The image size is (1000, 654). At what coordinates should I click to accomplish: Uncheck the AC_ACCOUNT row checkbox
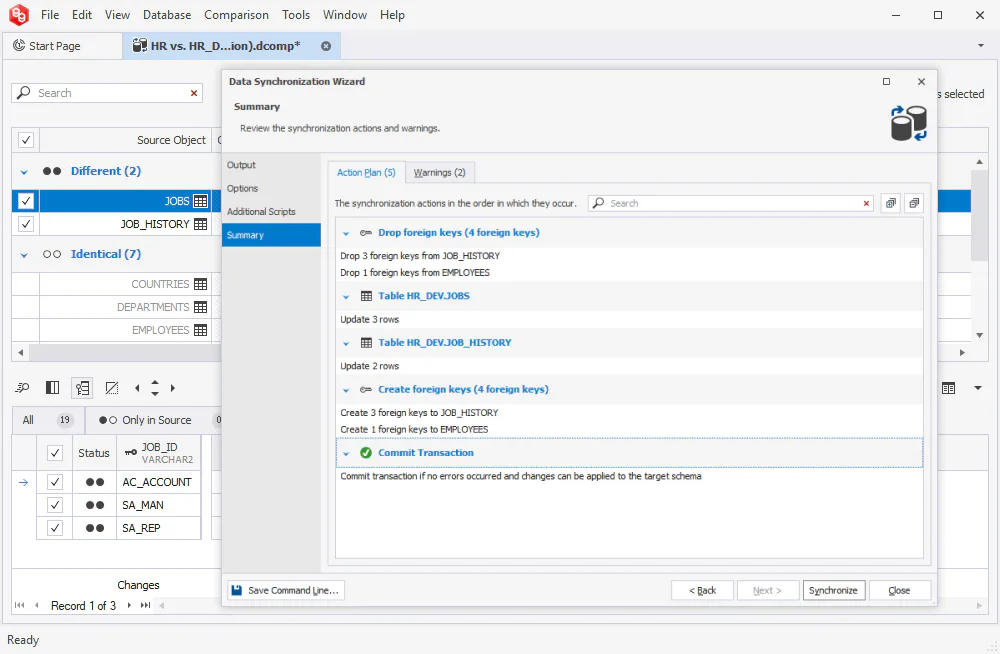pos(55,482)
